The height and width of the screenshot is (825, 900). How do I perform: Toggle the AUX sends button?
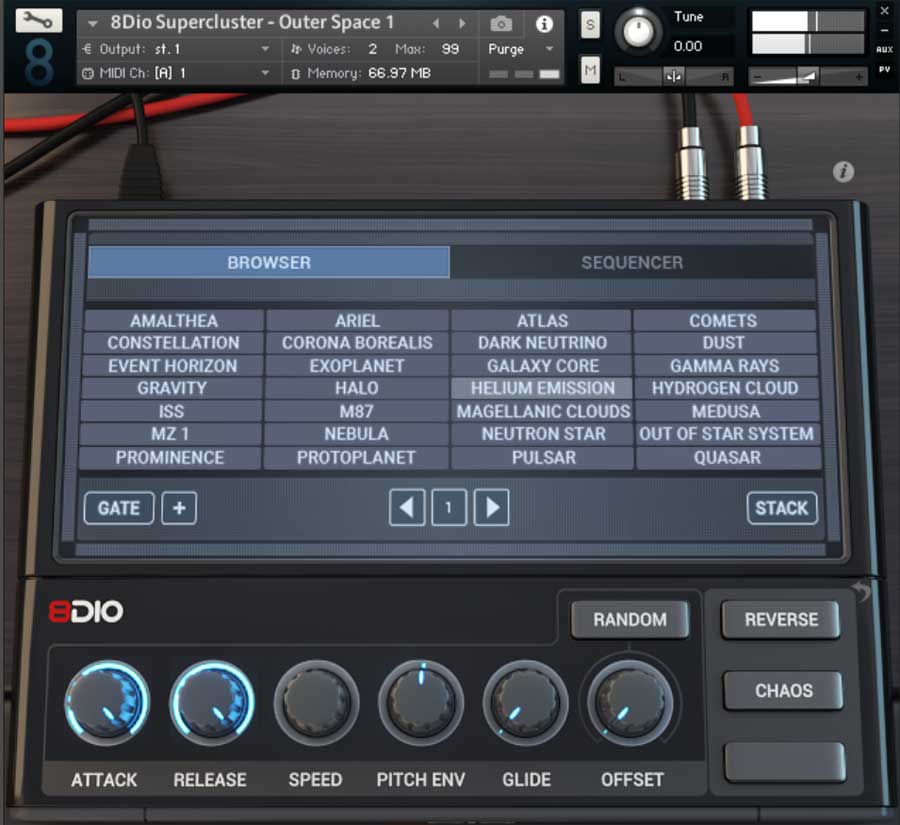[885, 49]
